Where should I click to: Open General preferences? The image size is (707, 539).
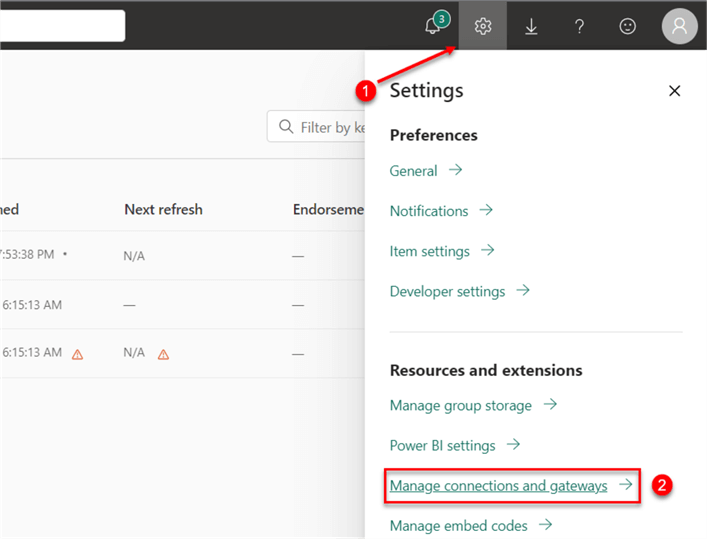coord(413,171)
